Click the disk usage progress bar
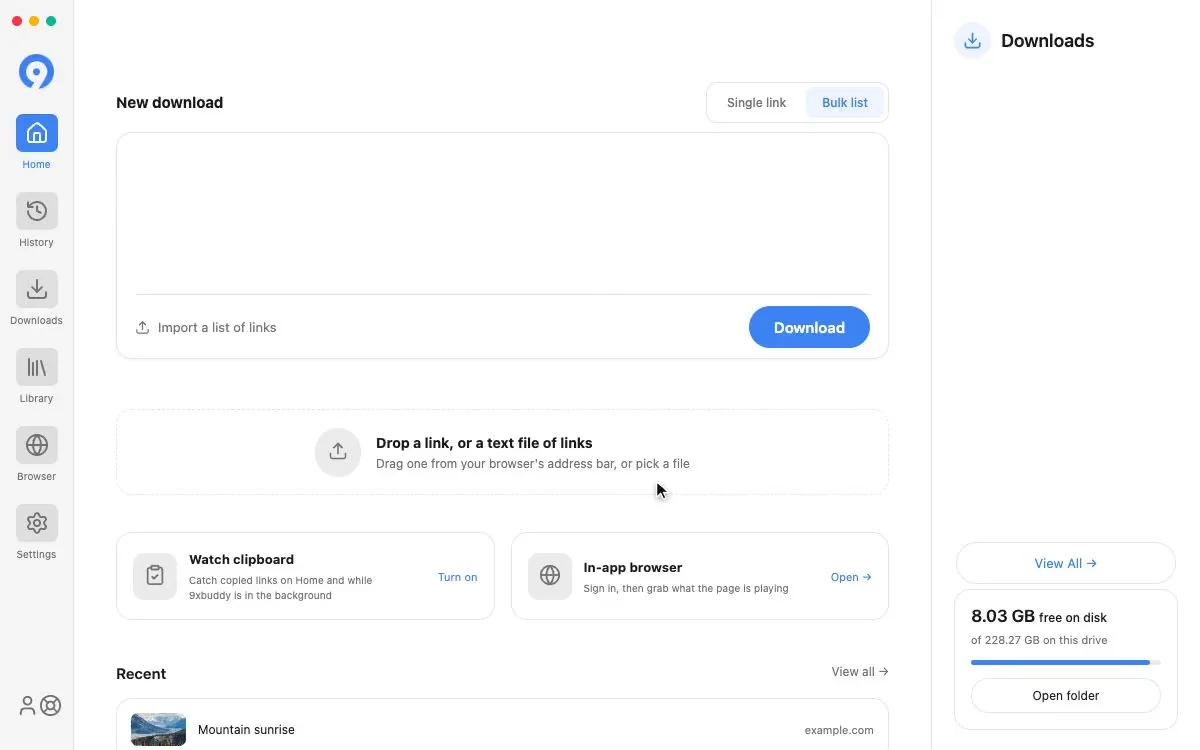 point(1066,662)
